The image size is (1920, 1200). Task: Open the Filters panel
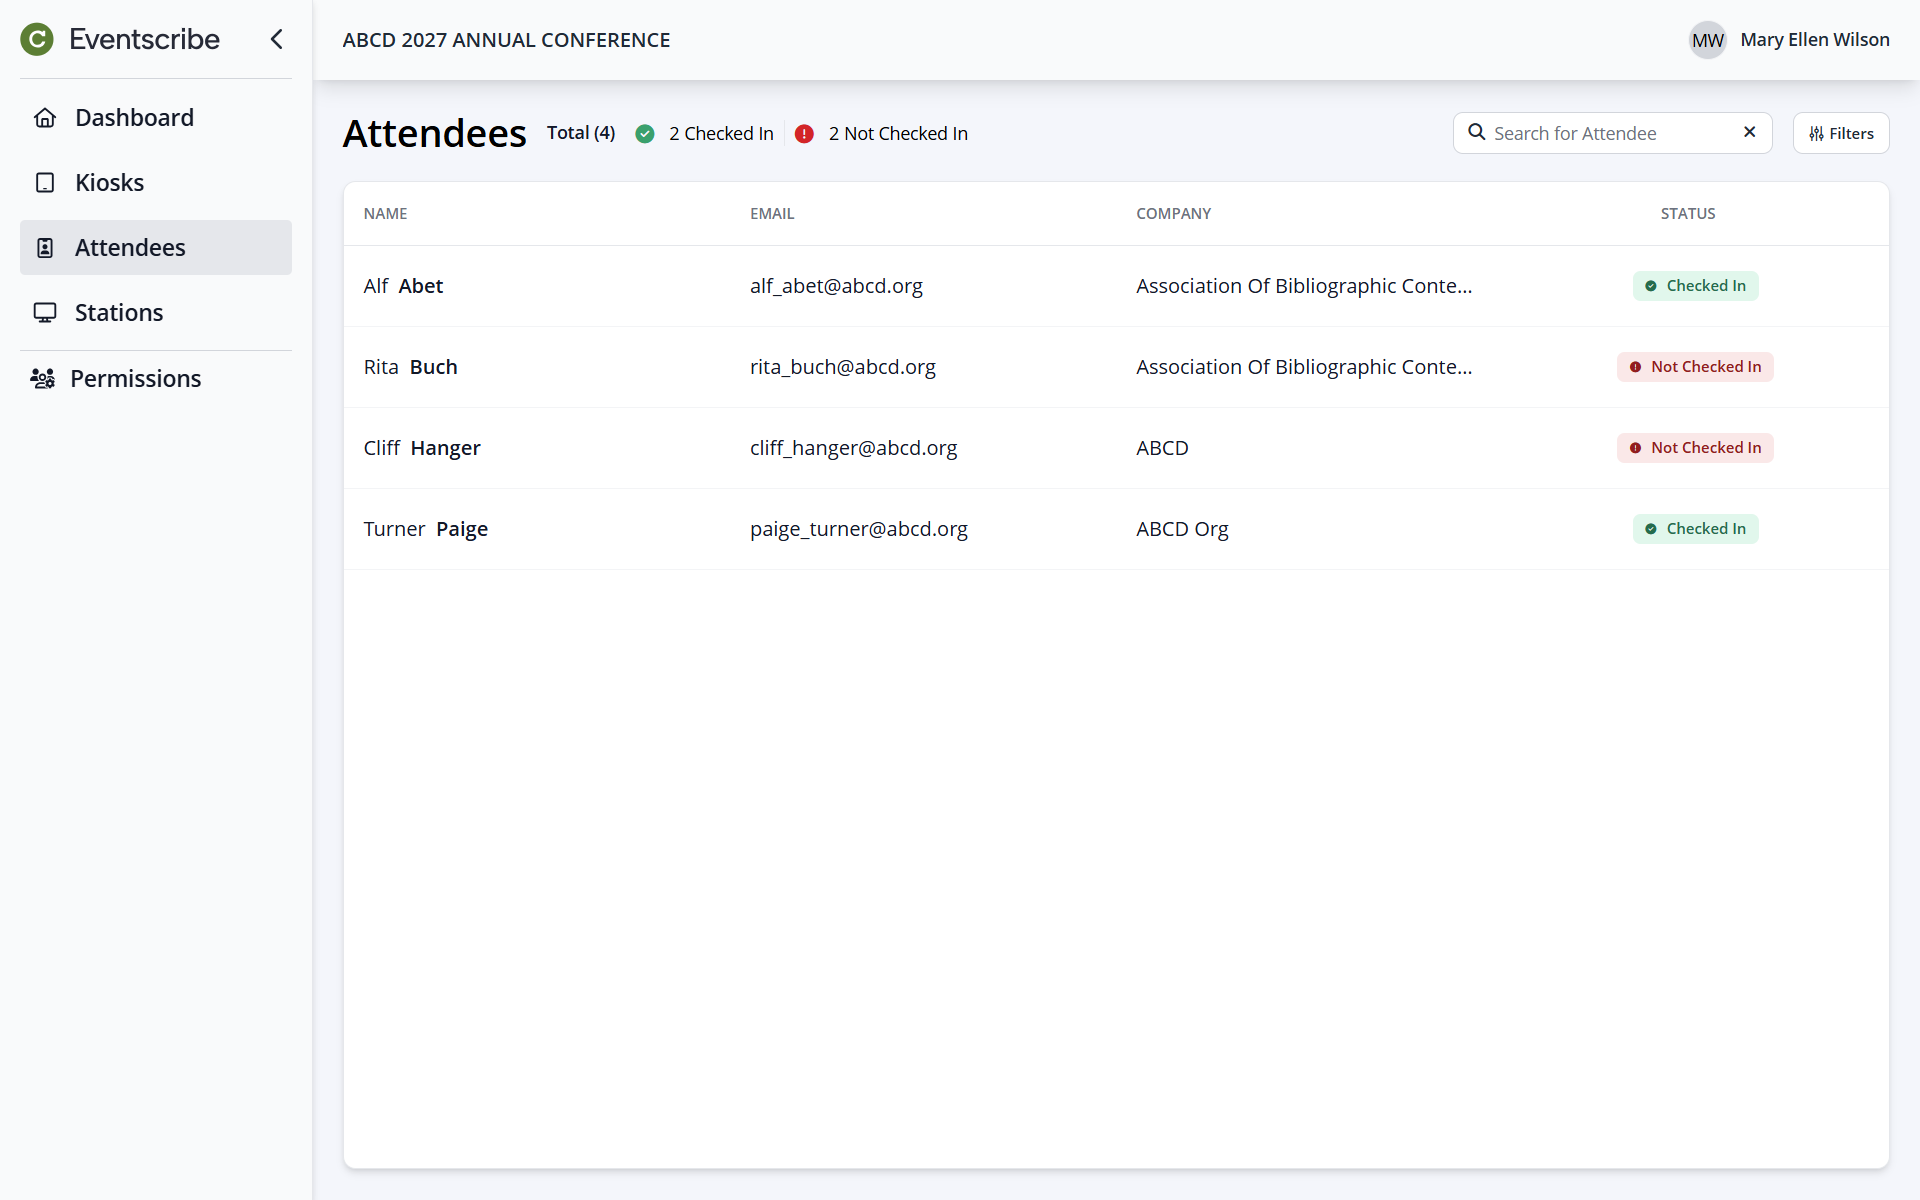tap(1840, 133)
